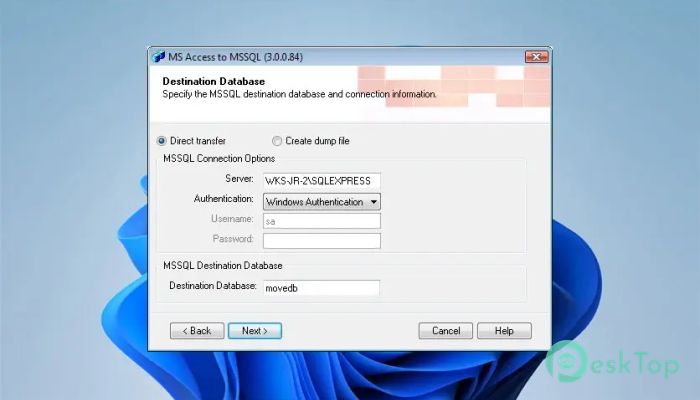Click the window title 'MS Access to MSSQL (3.0.0.84)'
The height and width of the screenshot is (400, 700).
pyautogui.click(x=235, y=57)
